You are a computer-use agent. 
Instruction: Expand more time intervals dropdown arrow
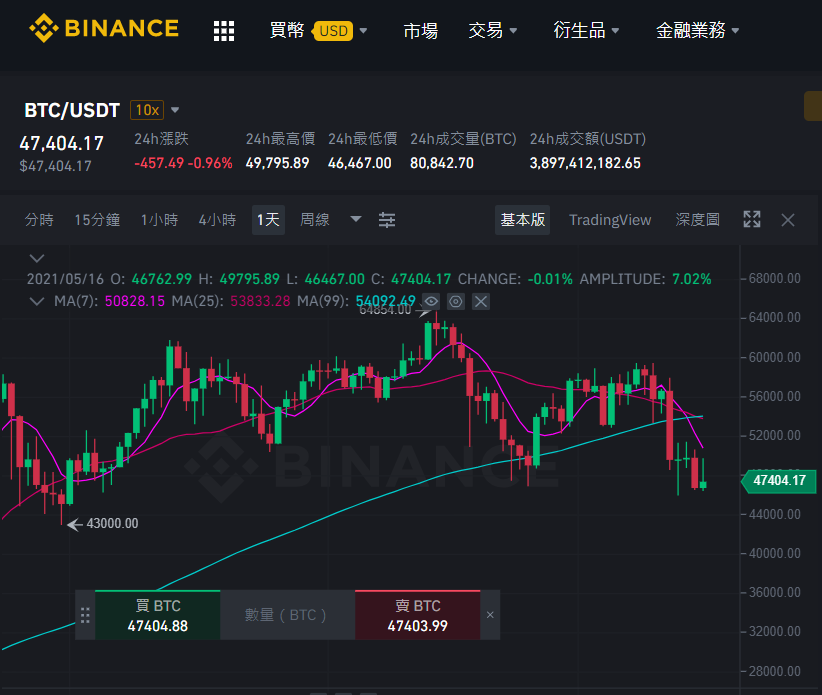tap(355, 219)
